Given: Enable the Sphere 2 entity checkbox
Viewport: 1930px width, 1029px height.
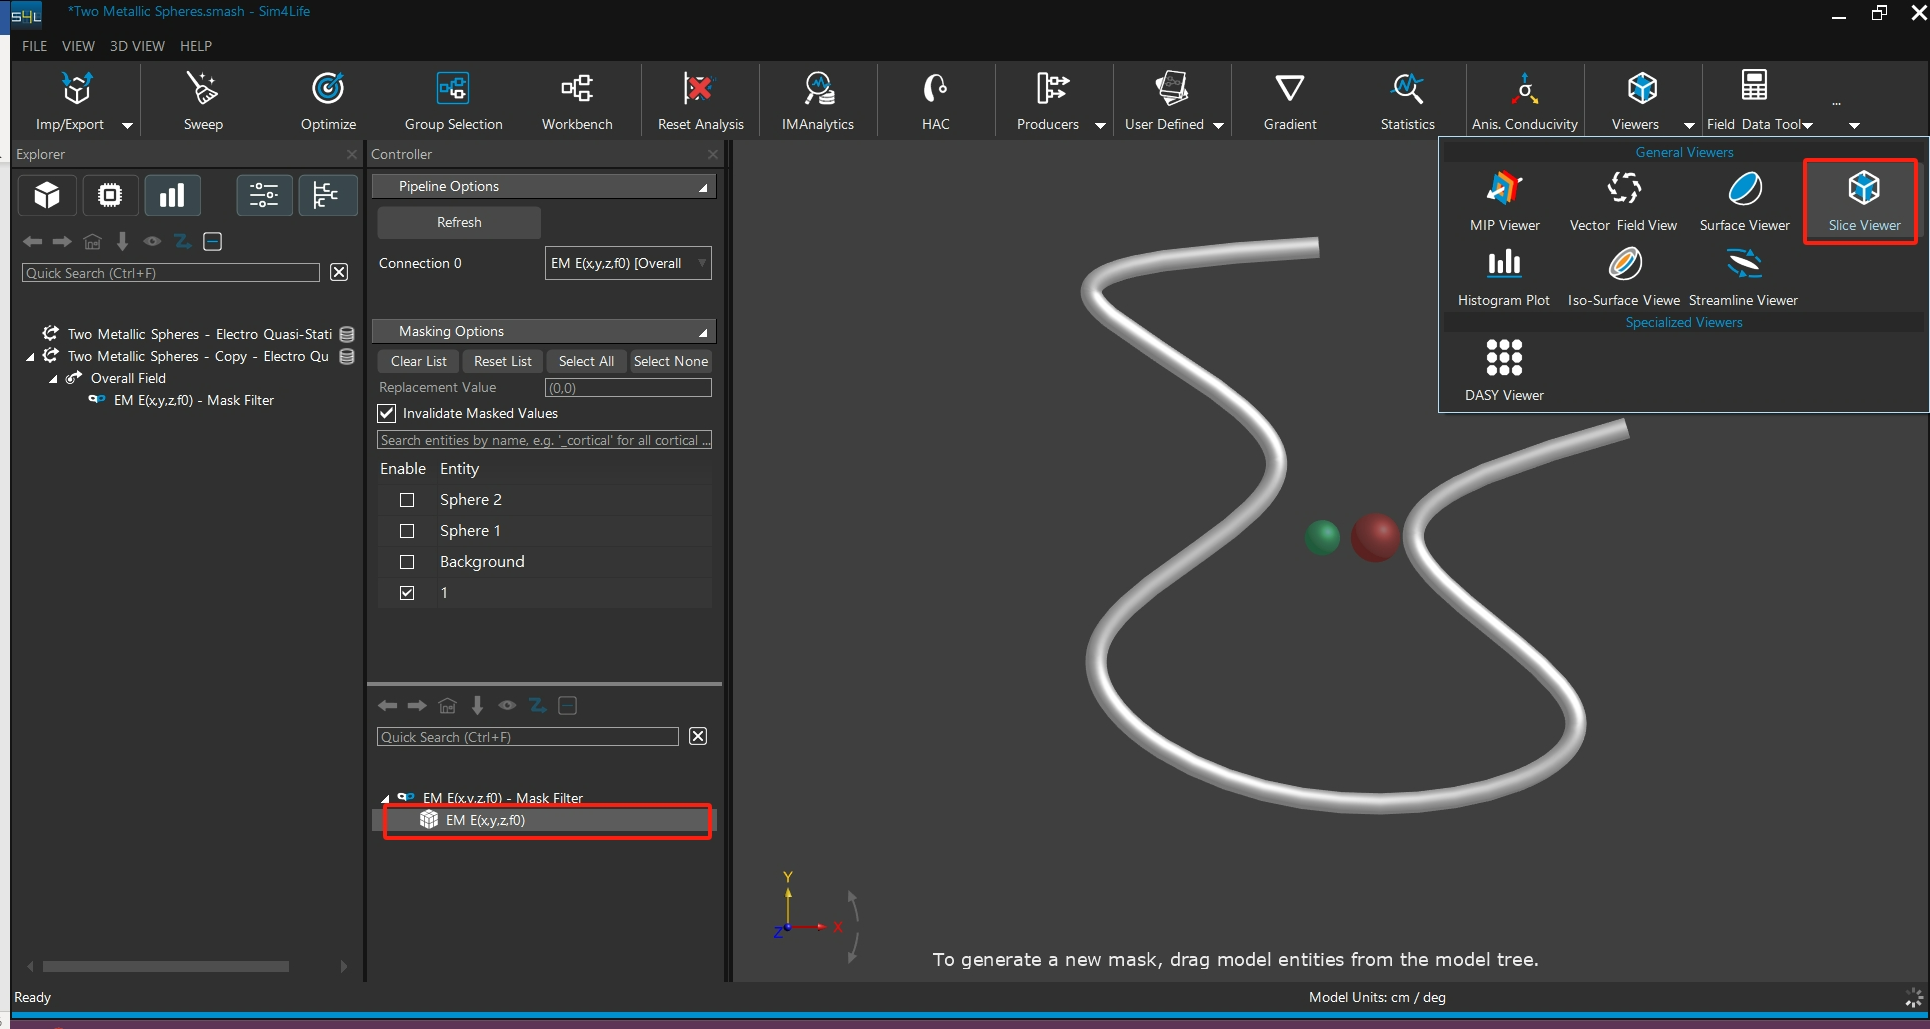Looking at the screenshot, I should pyautogui.click(x=407, y=500).
